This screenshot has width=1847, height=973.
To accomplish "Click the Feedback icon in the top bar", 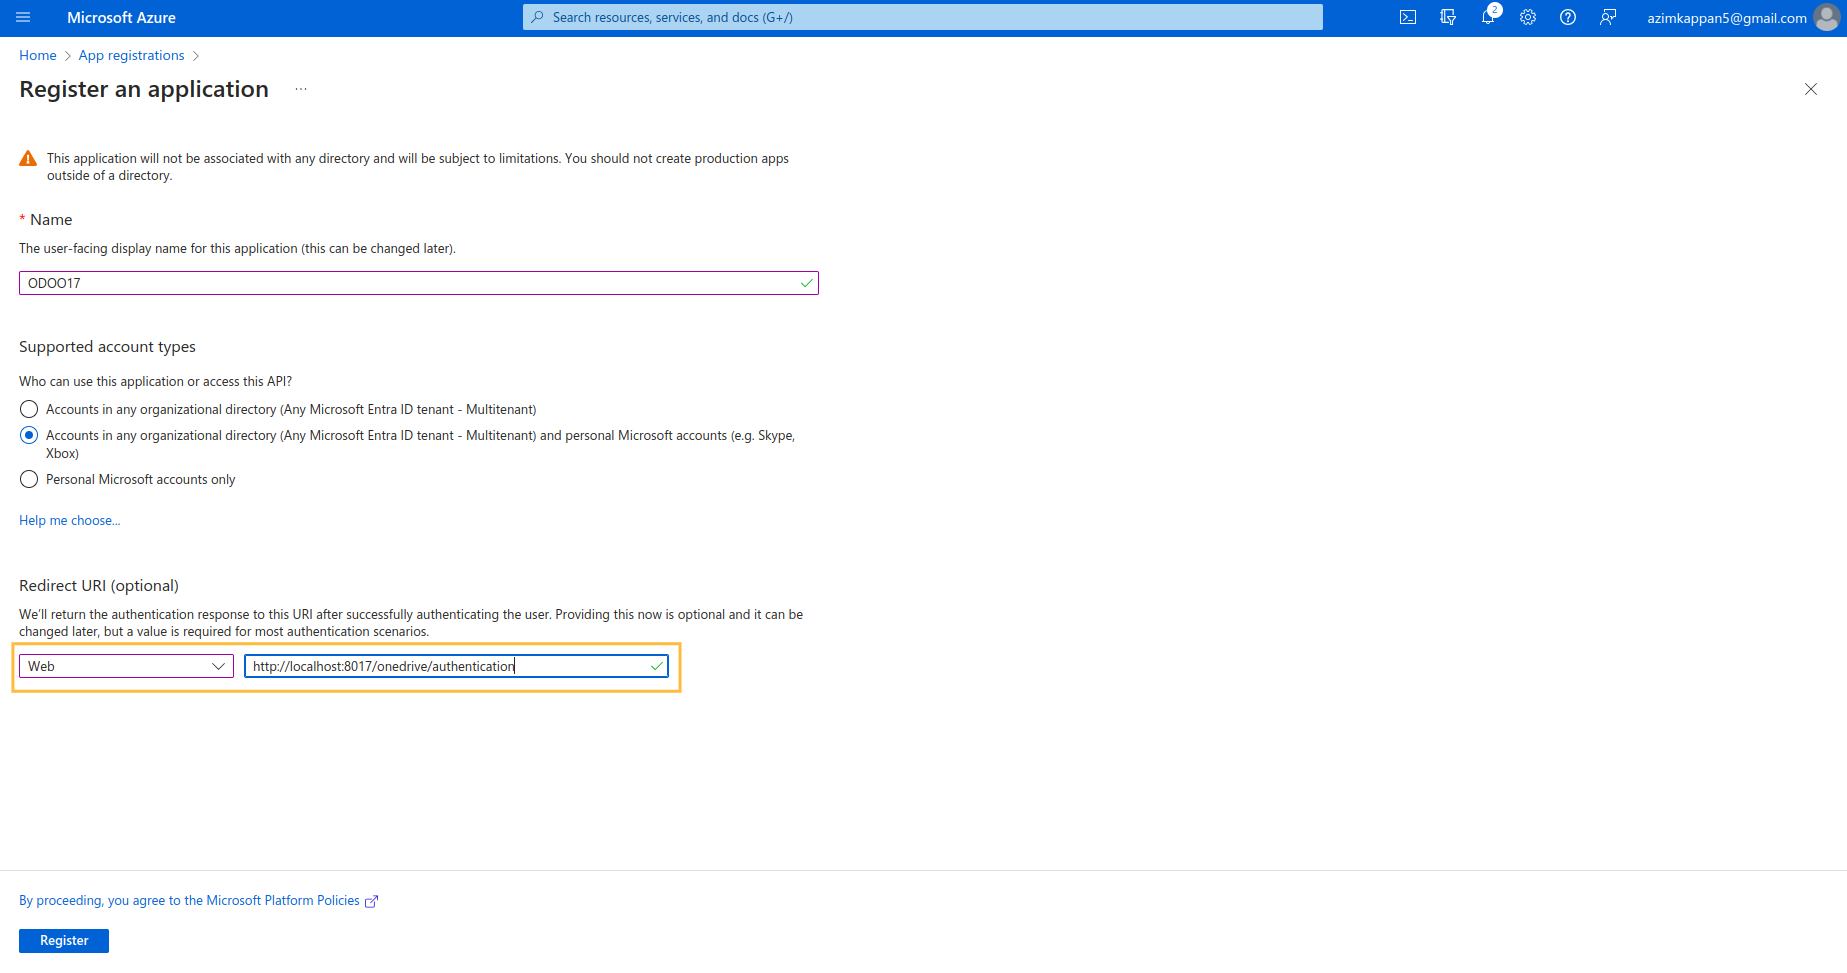I will pos(1608,17).
